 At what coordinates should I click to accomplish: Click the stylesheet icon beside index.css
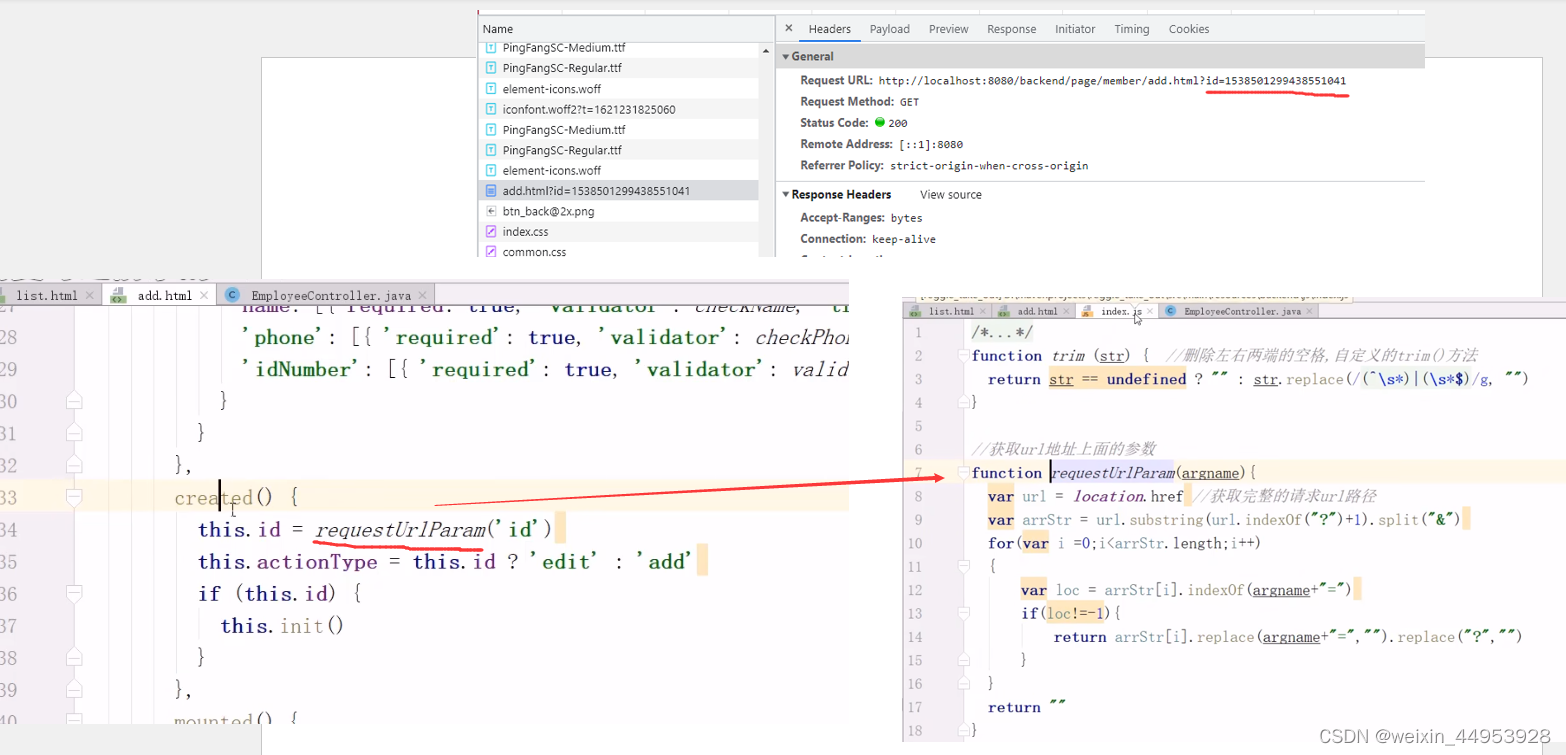[491, 232]
